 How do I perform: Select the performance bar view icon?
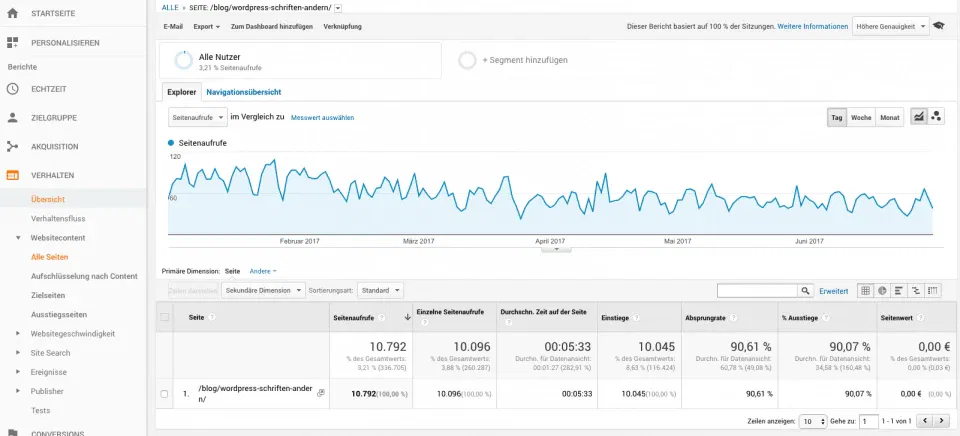coord(899,291)
